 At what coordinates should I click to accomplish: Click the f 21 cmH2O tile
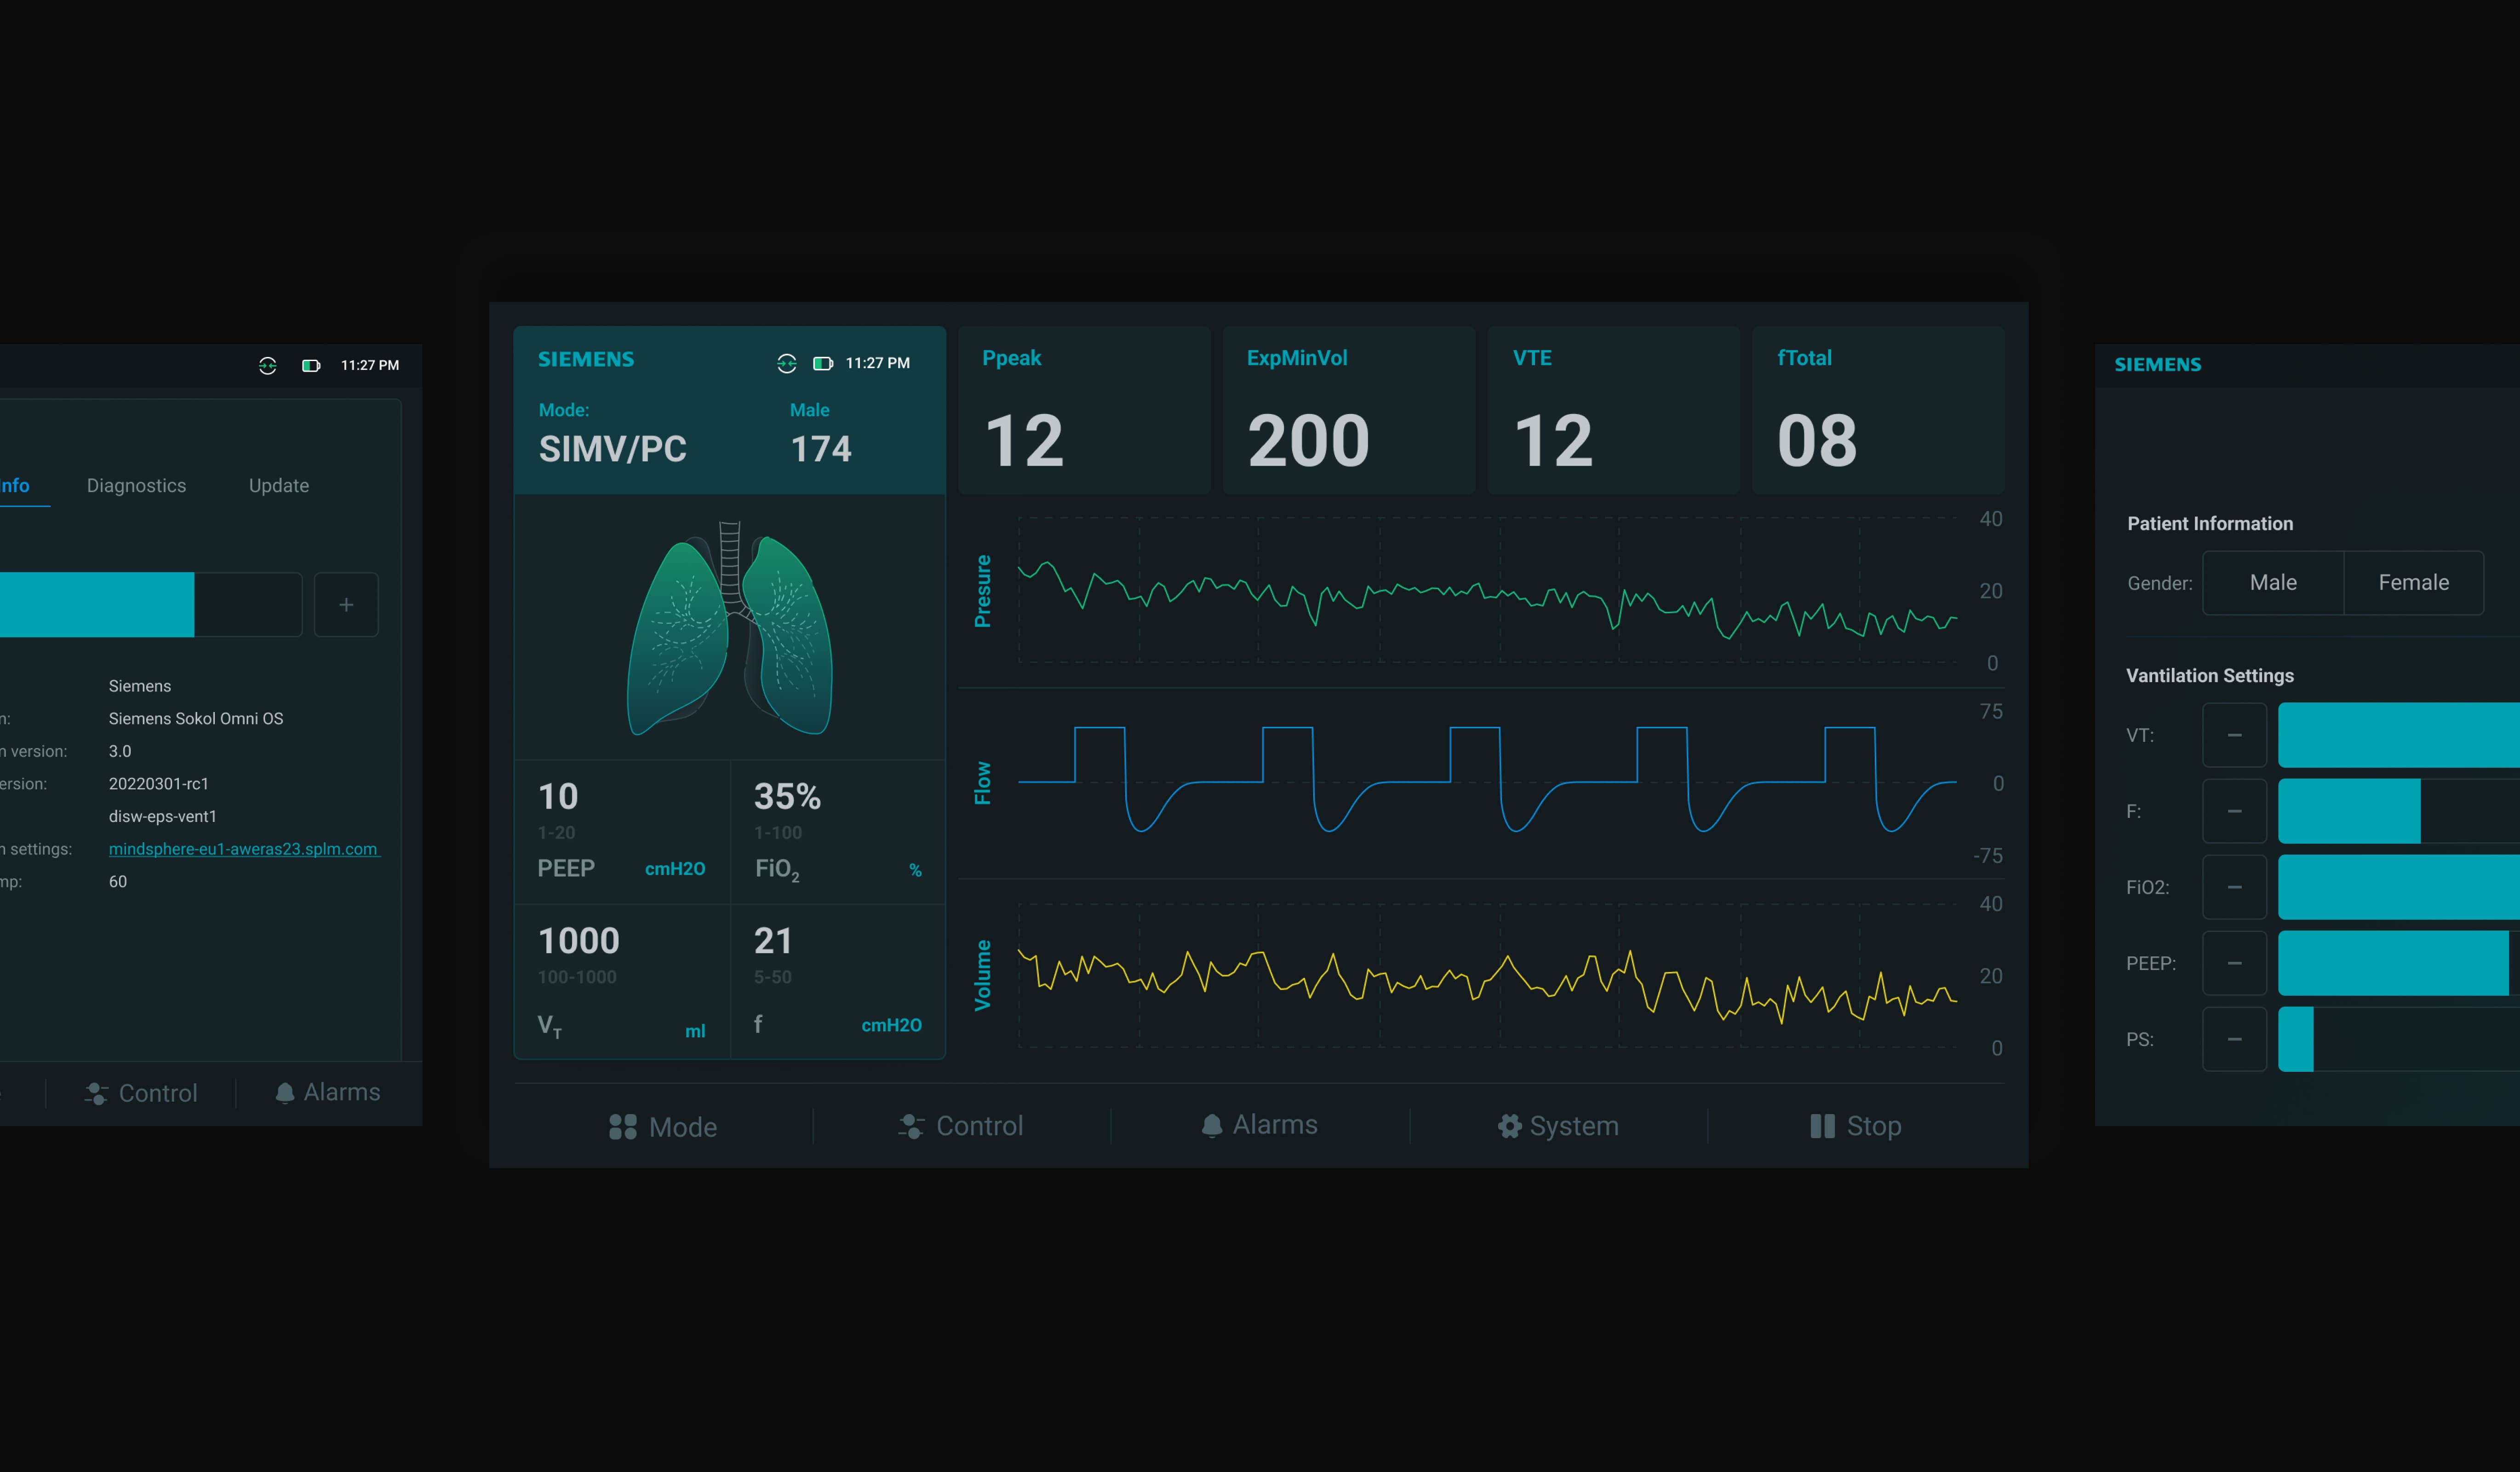click(x=838, y=981)
